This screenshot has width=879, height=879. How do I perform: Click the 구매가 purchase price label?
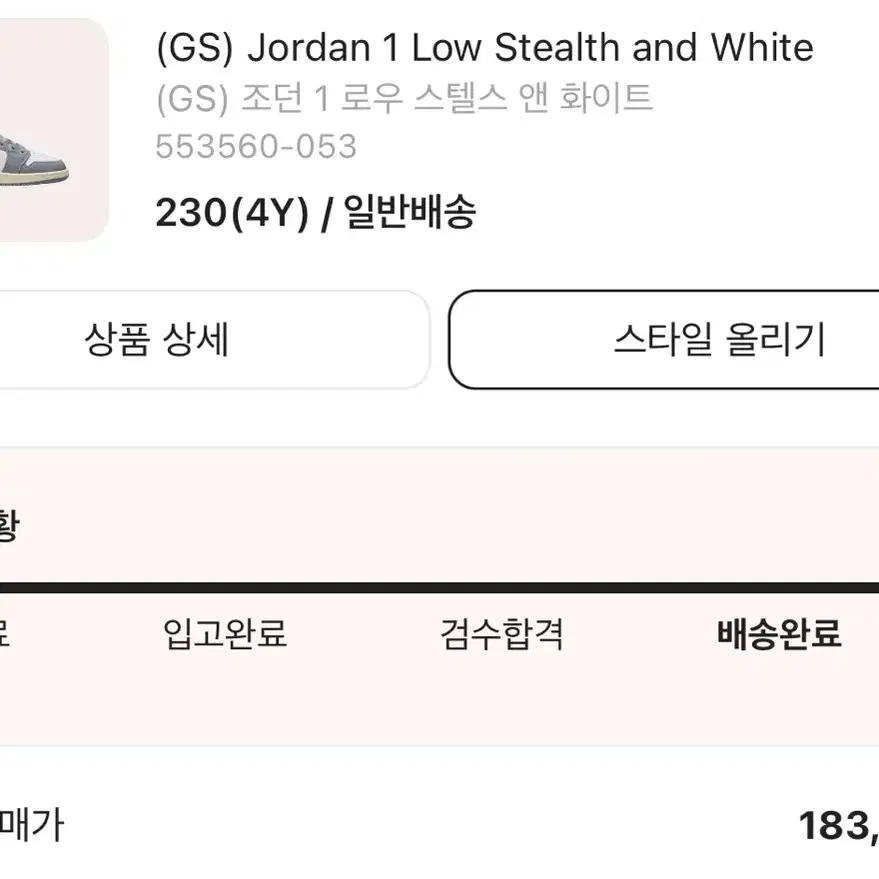[31, 825]
